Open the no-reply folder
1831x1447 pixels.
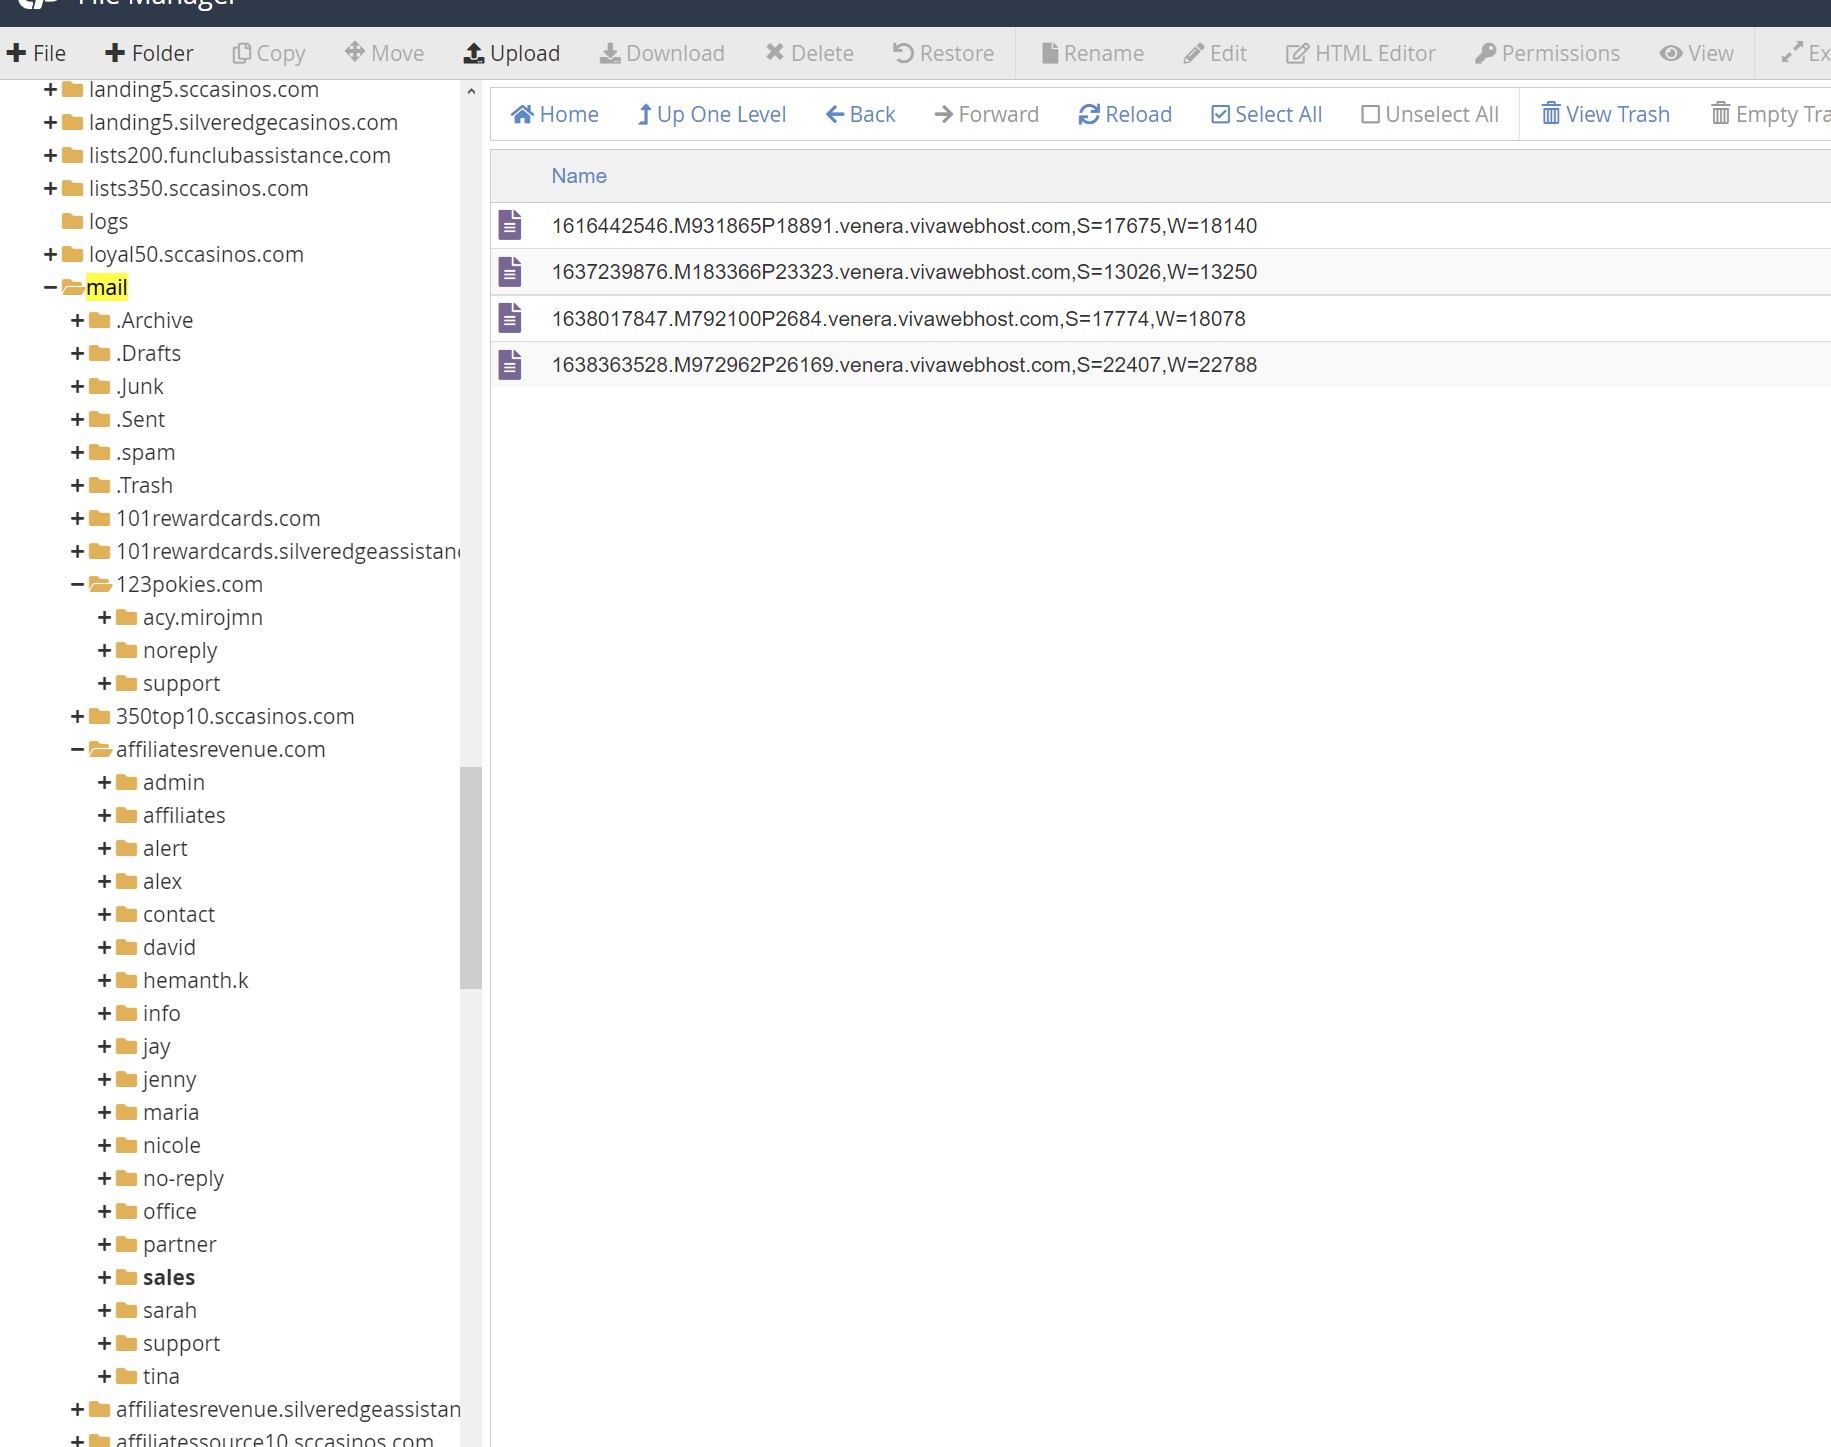(x=183, y=1178)
